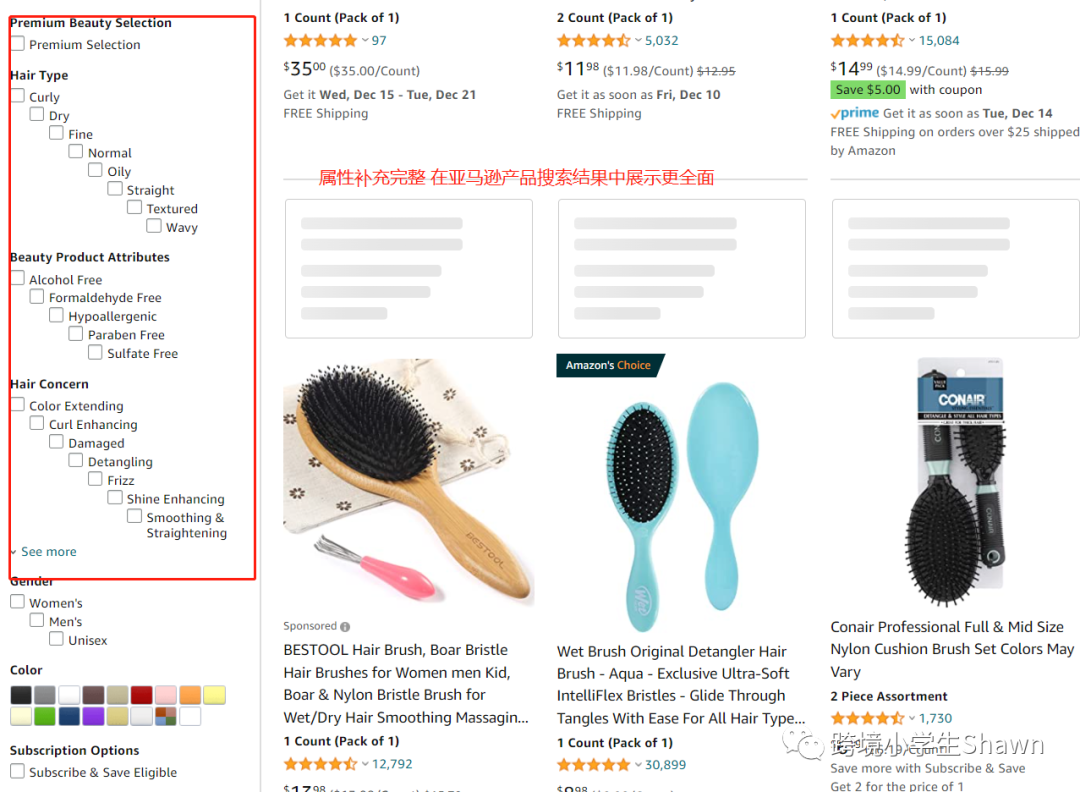The width and height of the screenshot is (1080, 792).
Task: Click five-star rating with 97 reviews
Action: pyautogui.click(x=320, y=41)
